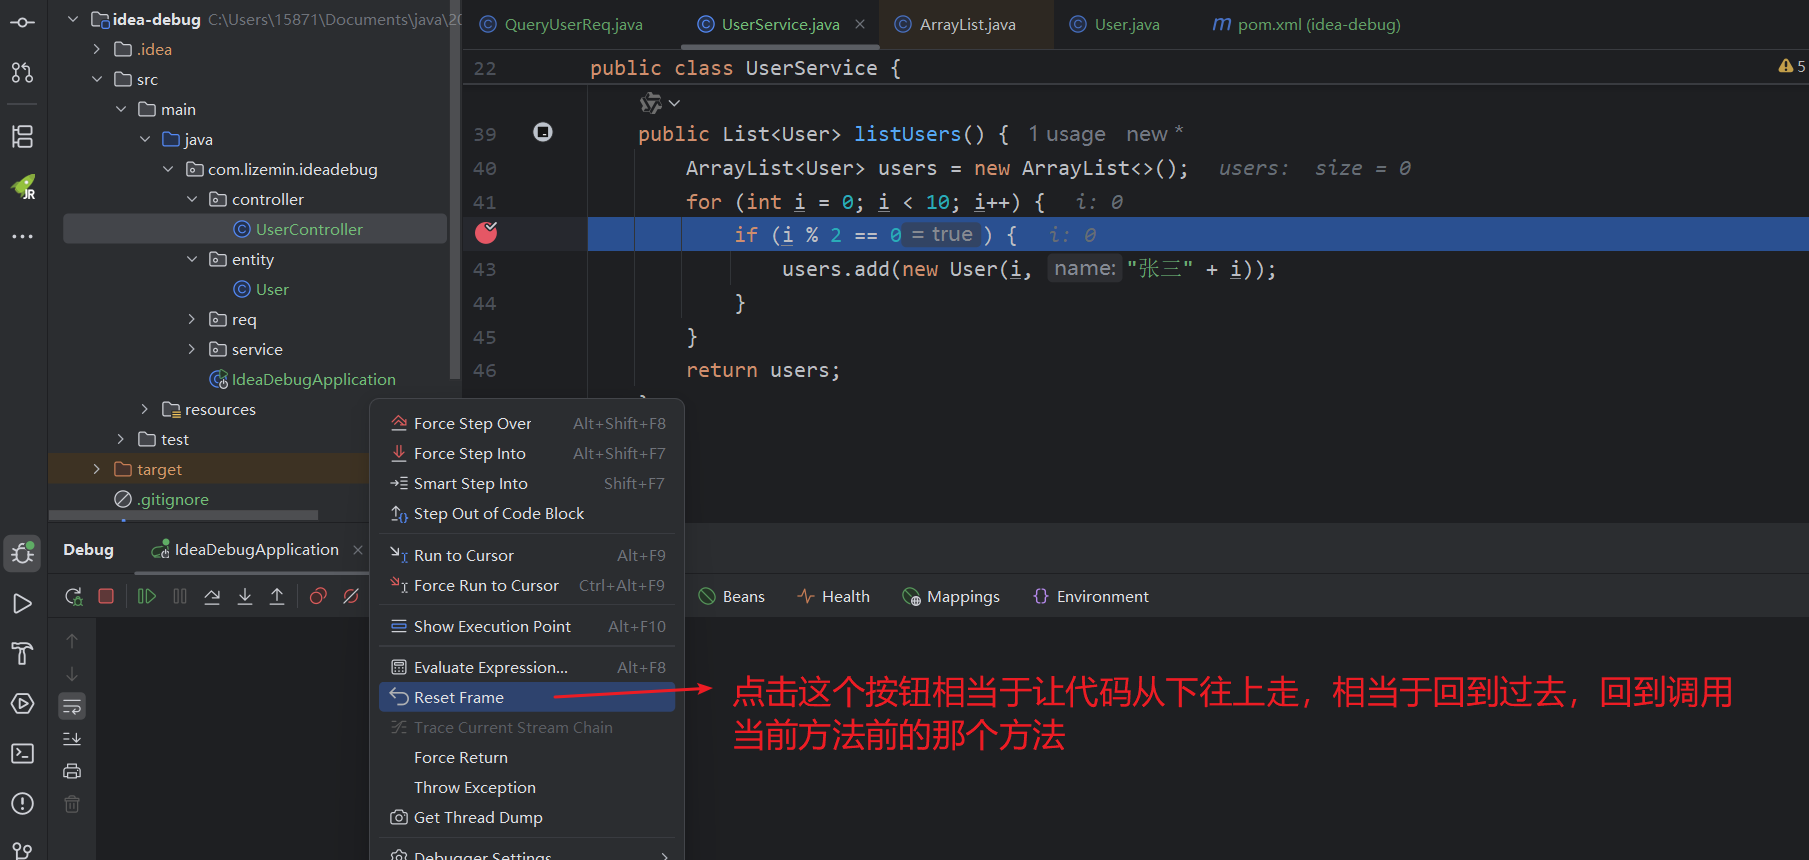The width and height of the screenshot is (1809, 860).
Task: Expand the target folder
Action: pos(97,469)
